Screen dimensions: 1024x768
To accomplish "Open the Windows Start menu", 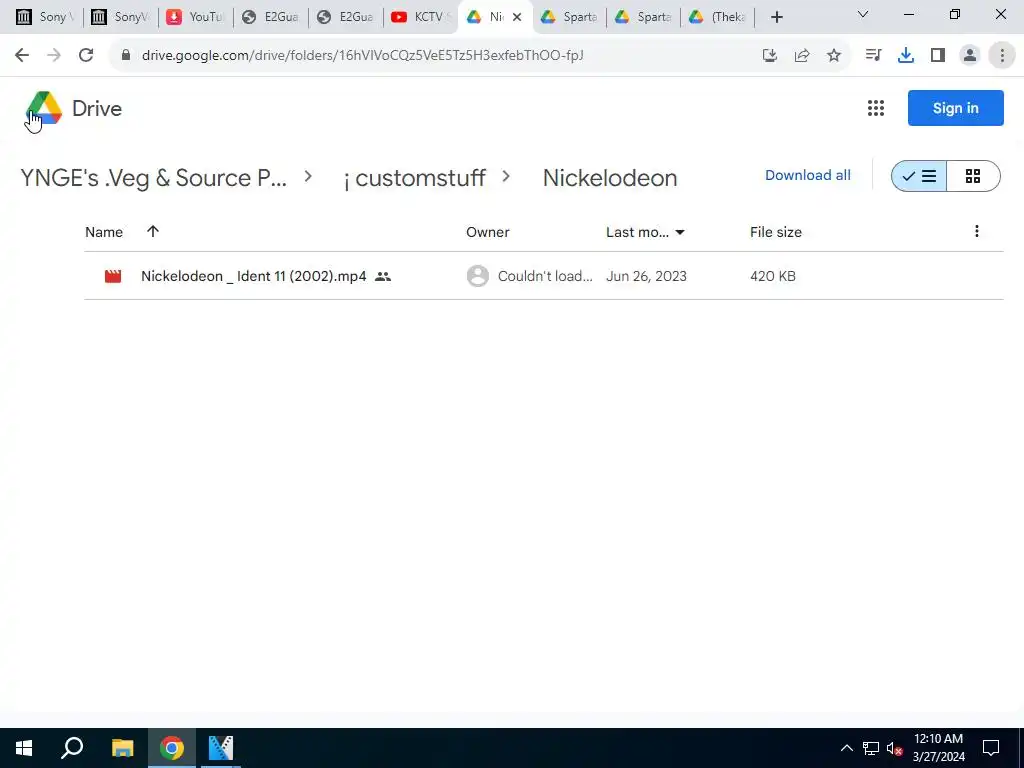I will pos(24,748).
